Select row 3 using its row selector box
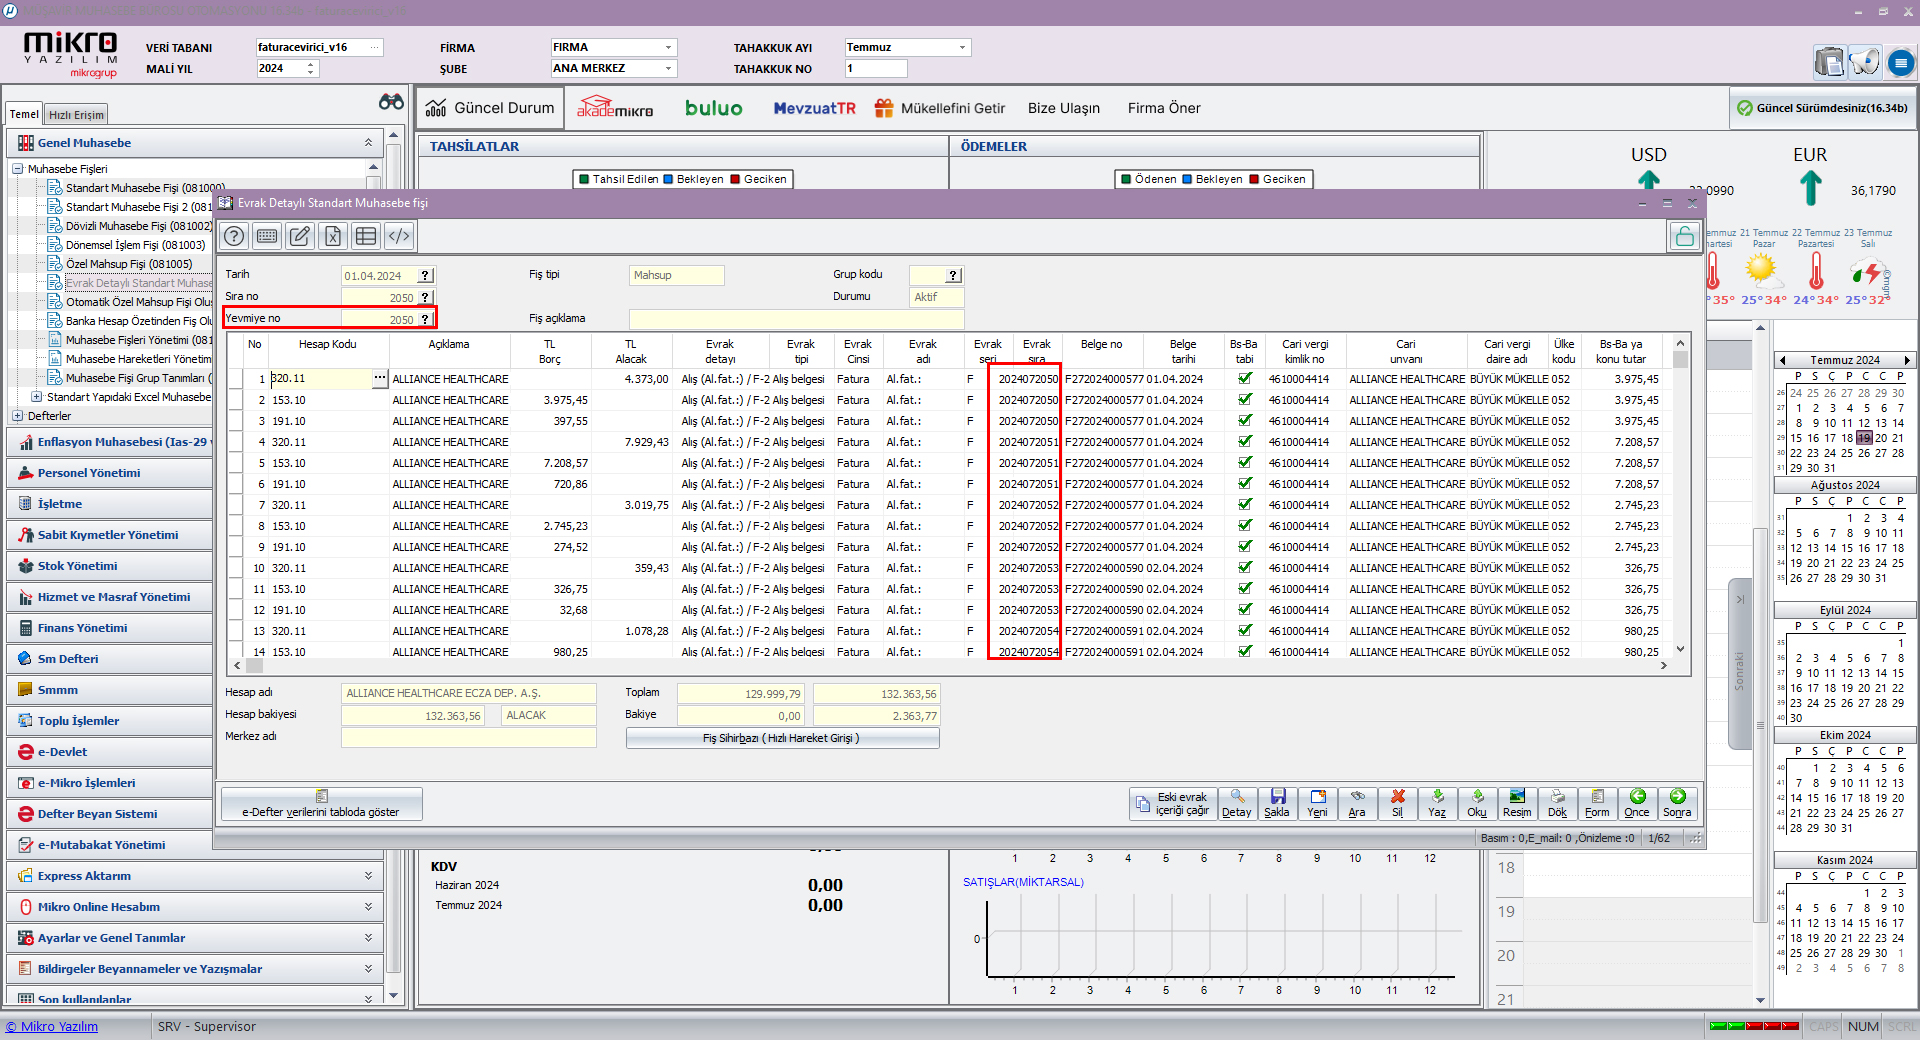 click(x=235, y=421)
